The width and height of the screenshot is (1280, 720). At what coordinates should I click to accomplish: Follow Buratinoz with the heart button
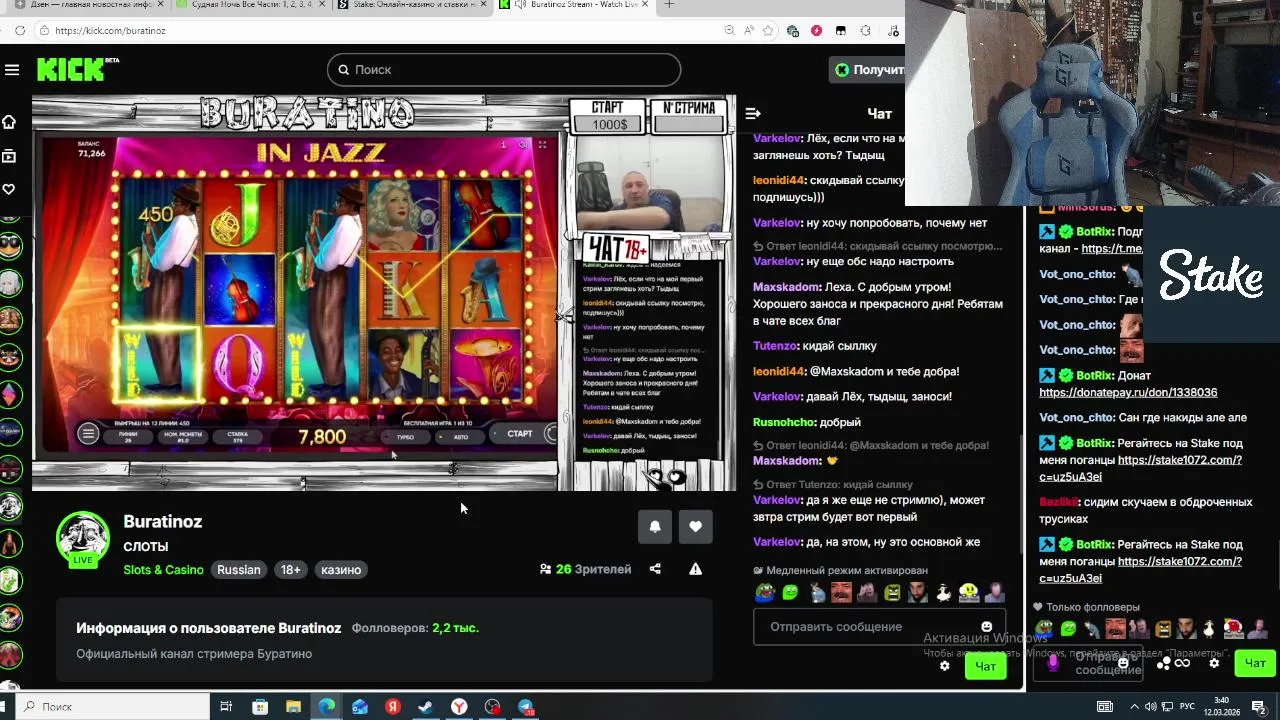pyautogui.click(x=695, y=527)
